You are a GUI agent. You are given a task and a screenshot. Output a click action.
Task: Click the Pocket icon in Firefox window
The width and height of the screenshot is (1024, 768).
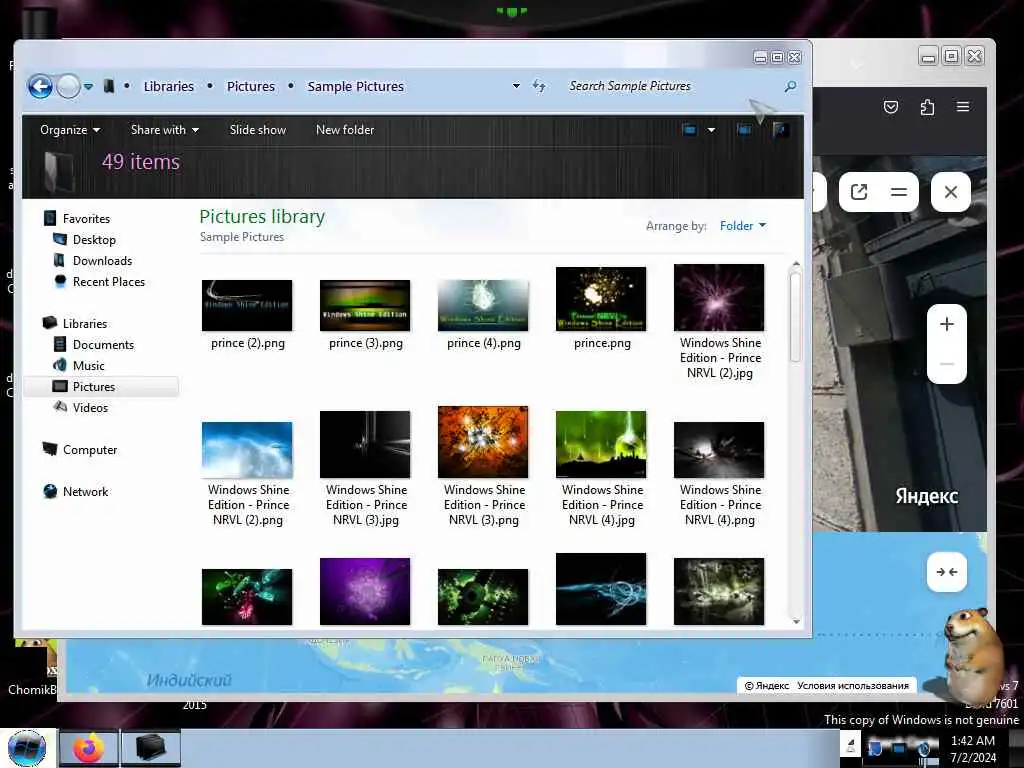point(891,107)
